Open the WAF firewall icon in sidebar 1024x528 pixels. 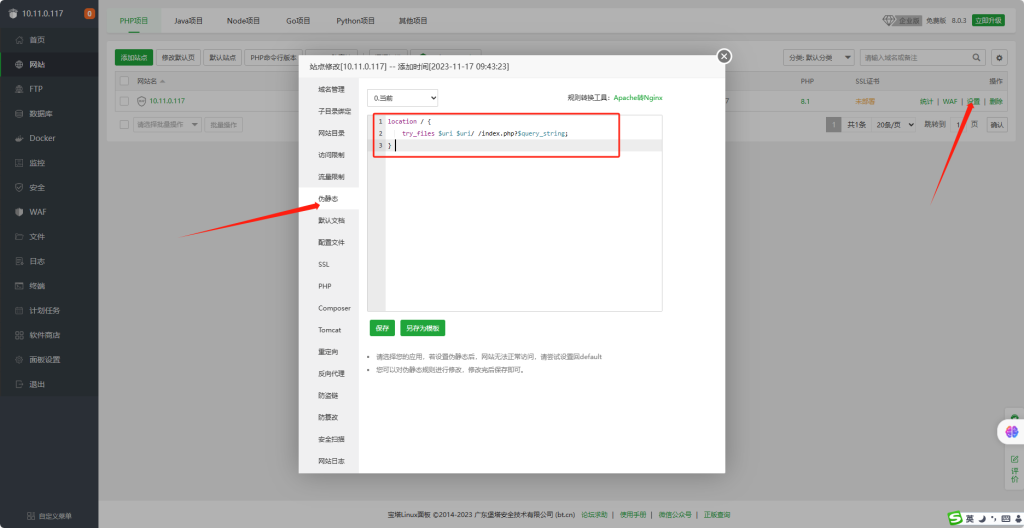[x=19, y=212]
